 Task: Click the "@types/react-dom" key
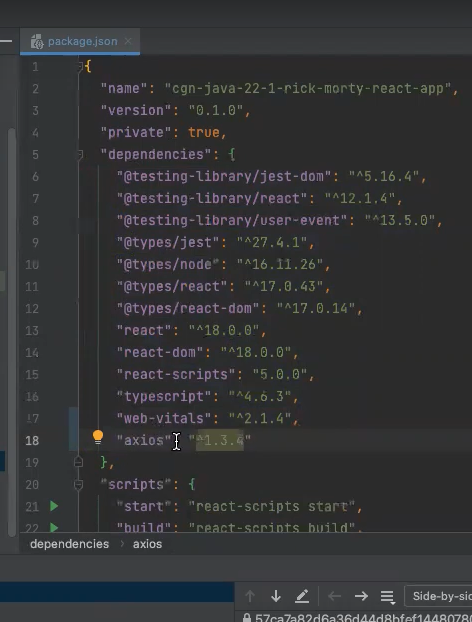coord(188,308)
